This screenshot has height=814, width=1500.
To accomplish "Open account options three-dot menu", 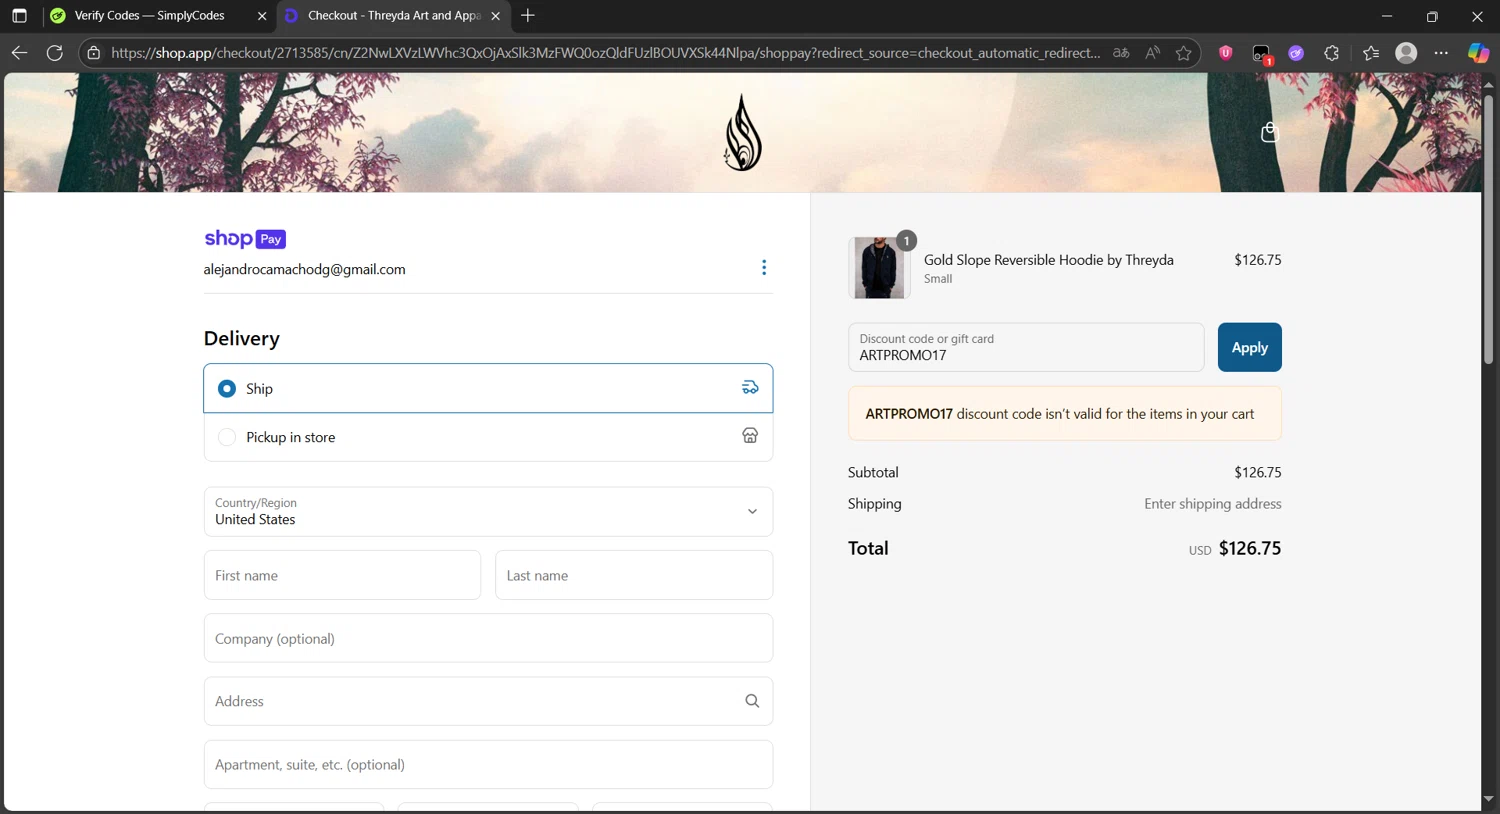I will (x=764, y=268).
